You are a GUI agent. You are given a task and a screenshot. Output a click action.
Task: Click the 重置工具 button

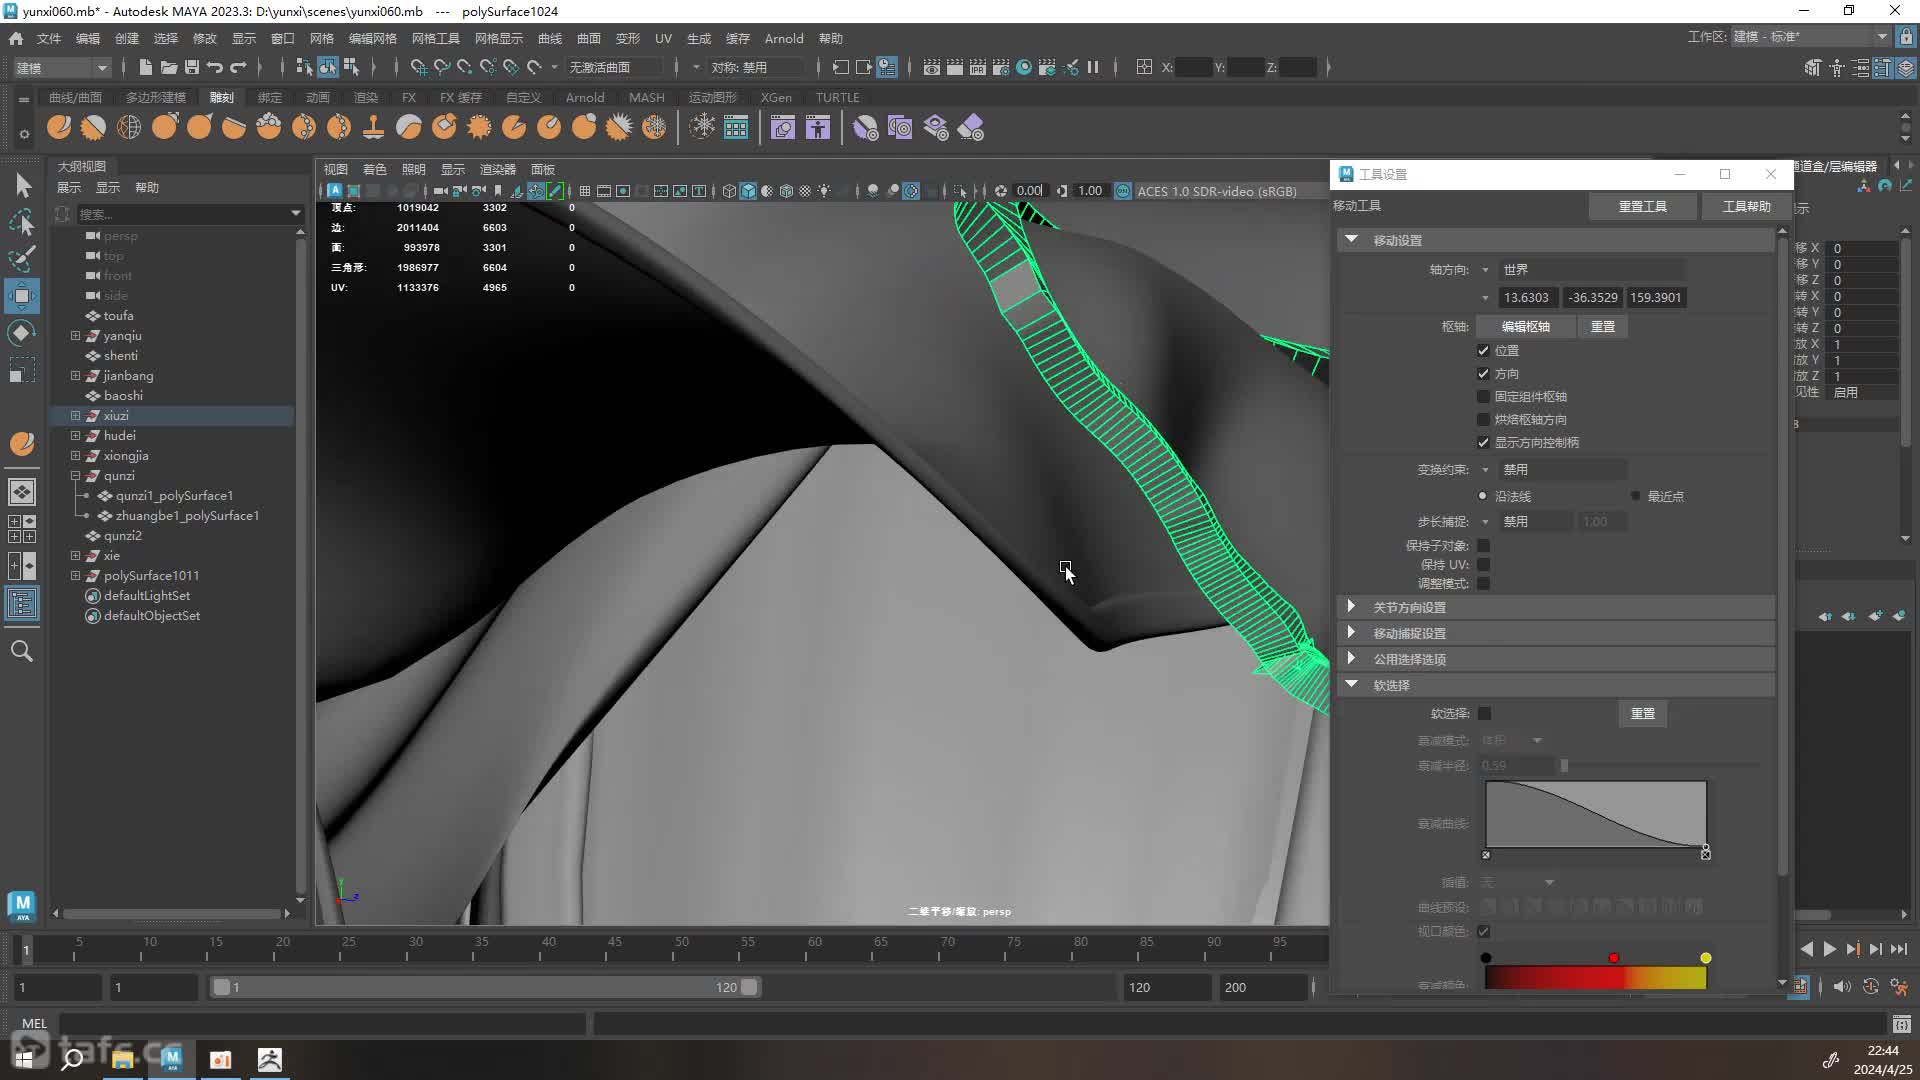pyautogui.click(x=1642, y=206)
